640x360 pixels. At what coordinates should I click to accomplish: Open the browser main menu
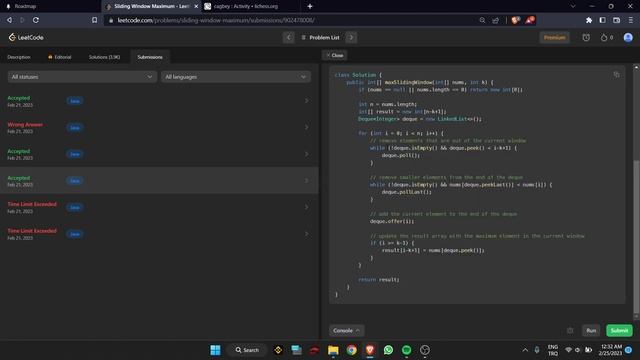coord(631,20)
